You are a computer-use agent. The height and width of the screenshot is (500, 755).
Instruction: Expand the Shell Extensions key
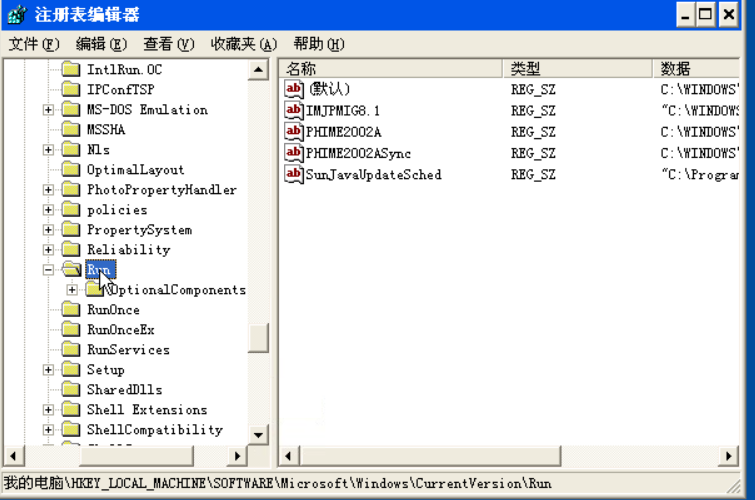48,409
